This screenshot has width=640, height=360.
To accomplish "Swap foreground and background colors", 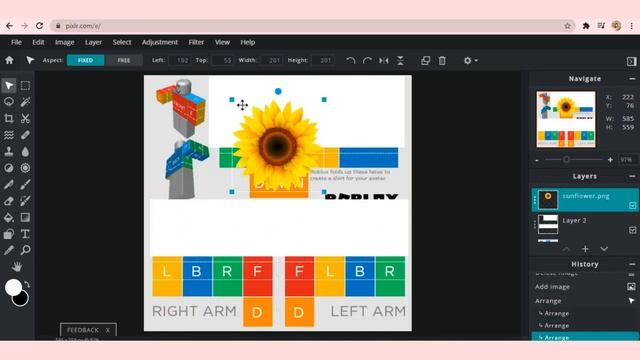I will [x=27, y=284].
